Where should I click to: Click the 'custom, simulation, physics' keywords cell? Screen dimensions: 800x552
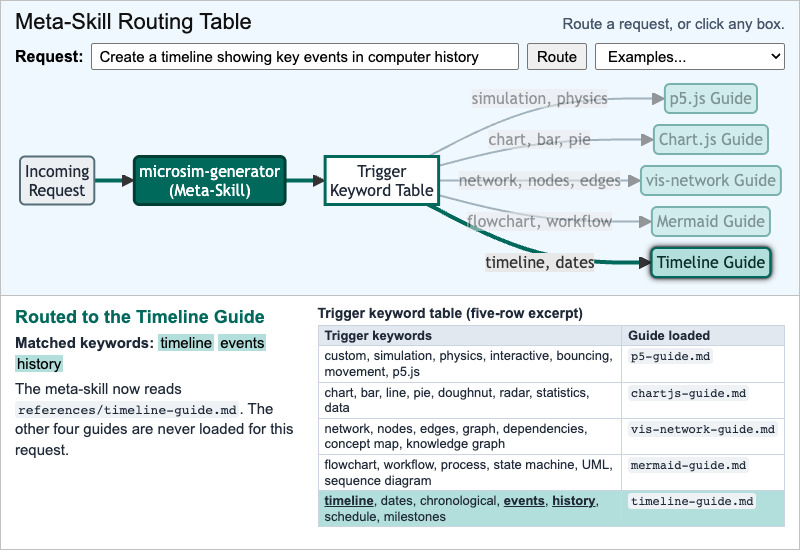click(469, 364)
